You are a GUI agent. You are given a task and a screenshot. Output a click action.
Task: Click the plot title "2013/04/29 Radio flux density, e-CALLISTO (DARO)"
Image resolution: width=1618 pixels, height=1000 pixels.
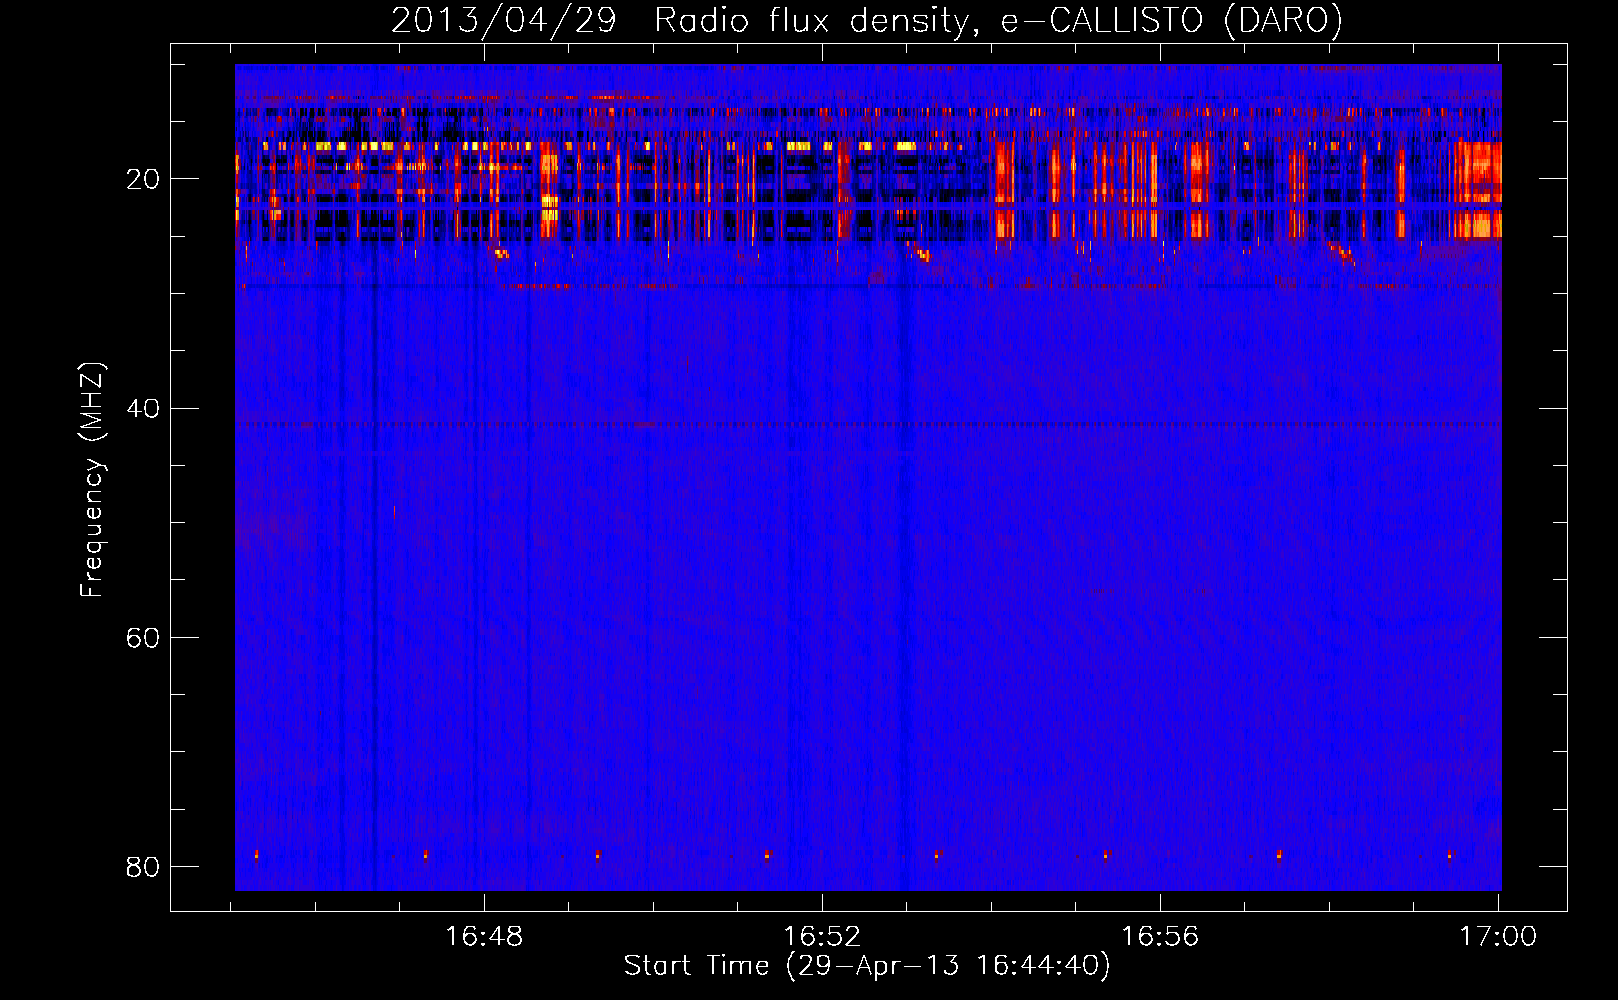pyautogui.click(x=867, y=21)
